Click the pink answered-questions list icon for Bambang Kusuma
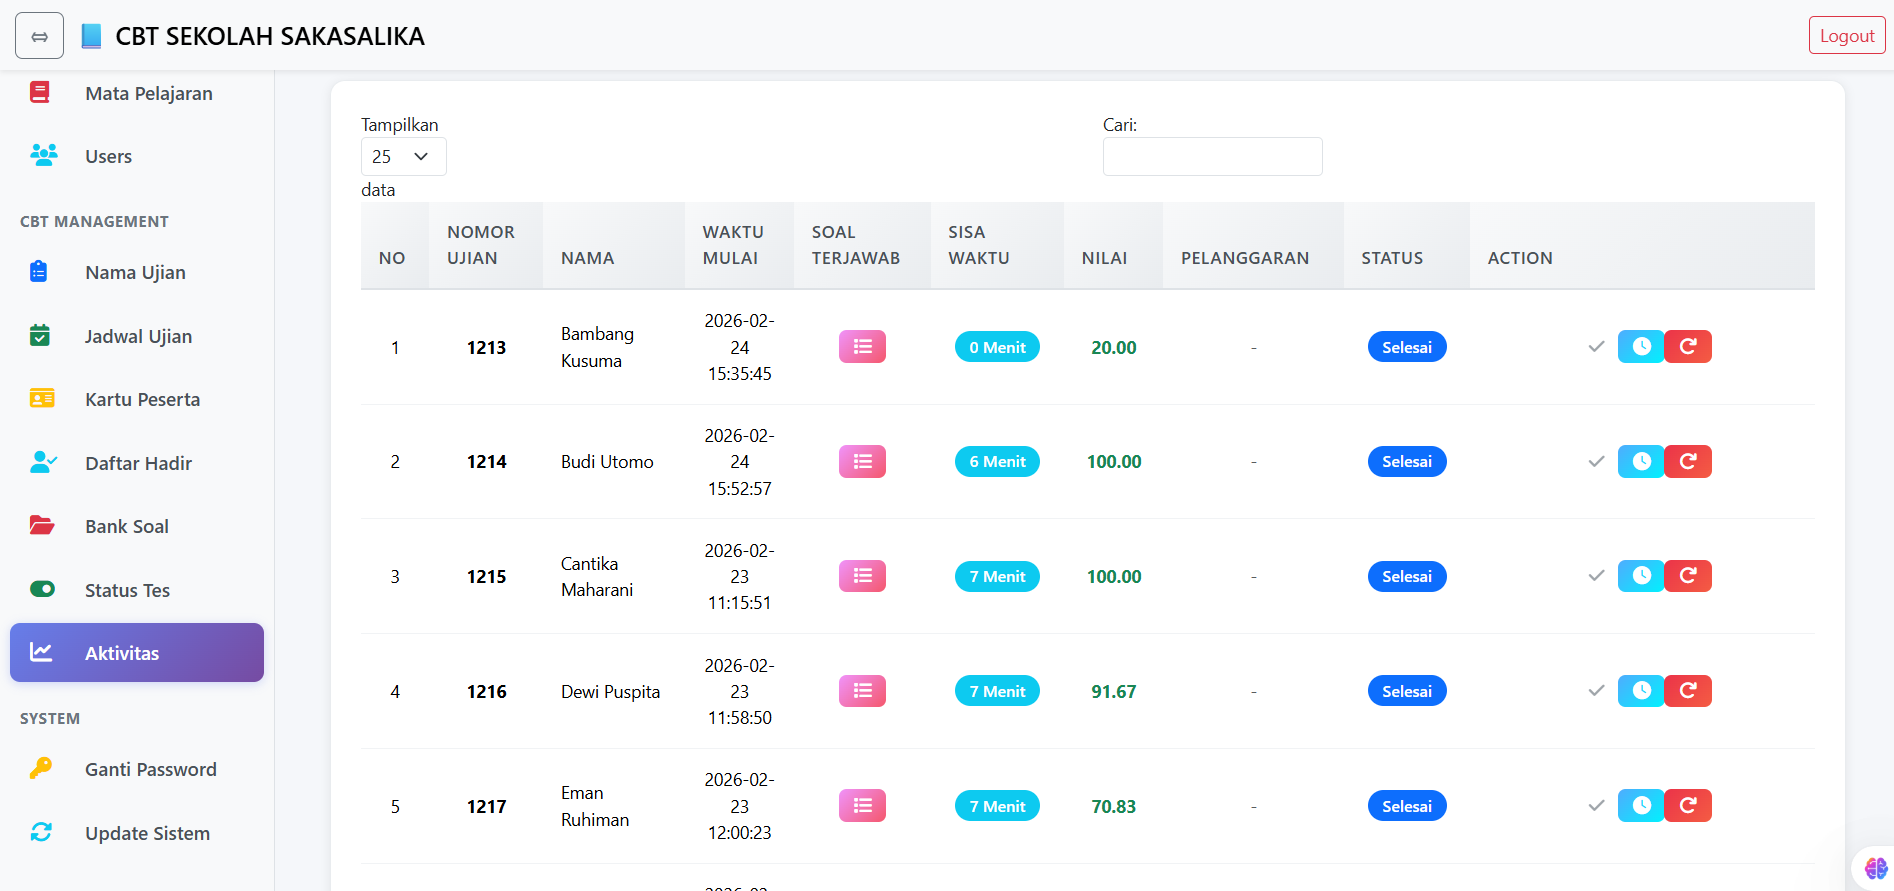This screenshot has height=891, width=1894. click(x=862, y=347)
